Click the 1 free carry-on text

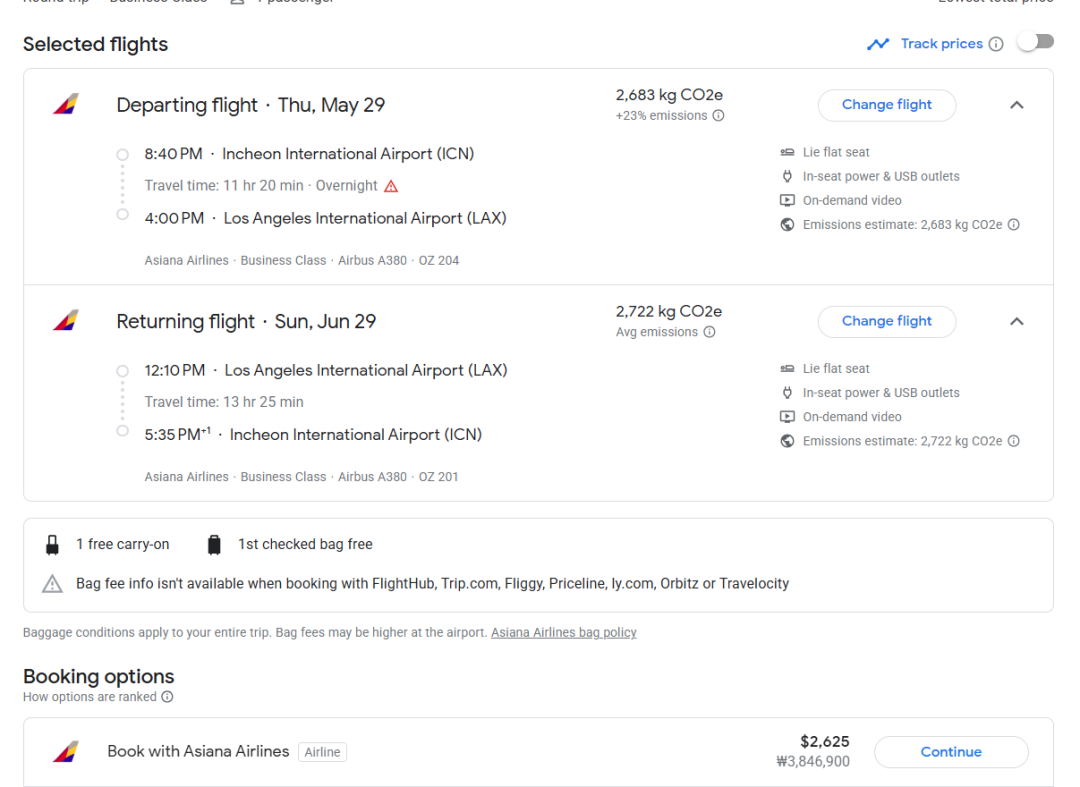123,544
